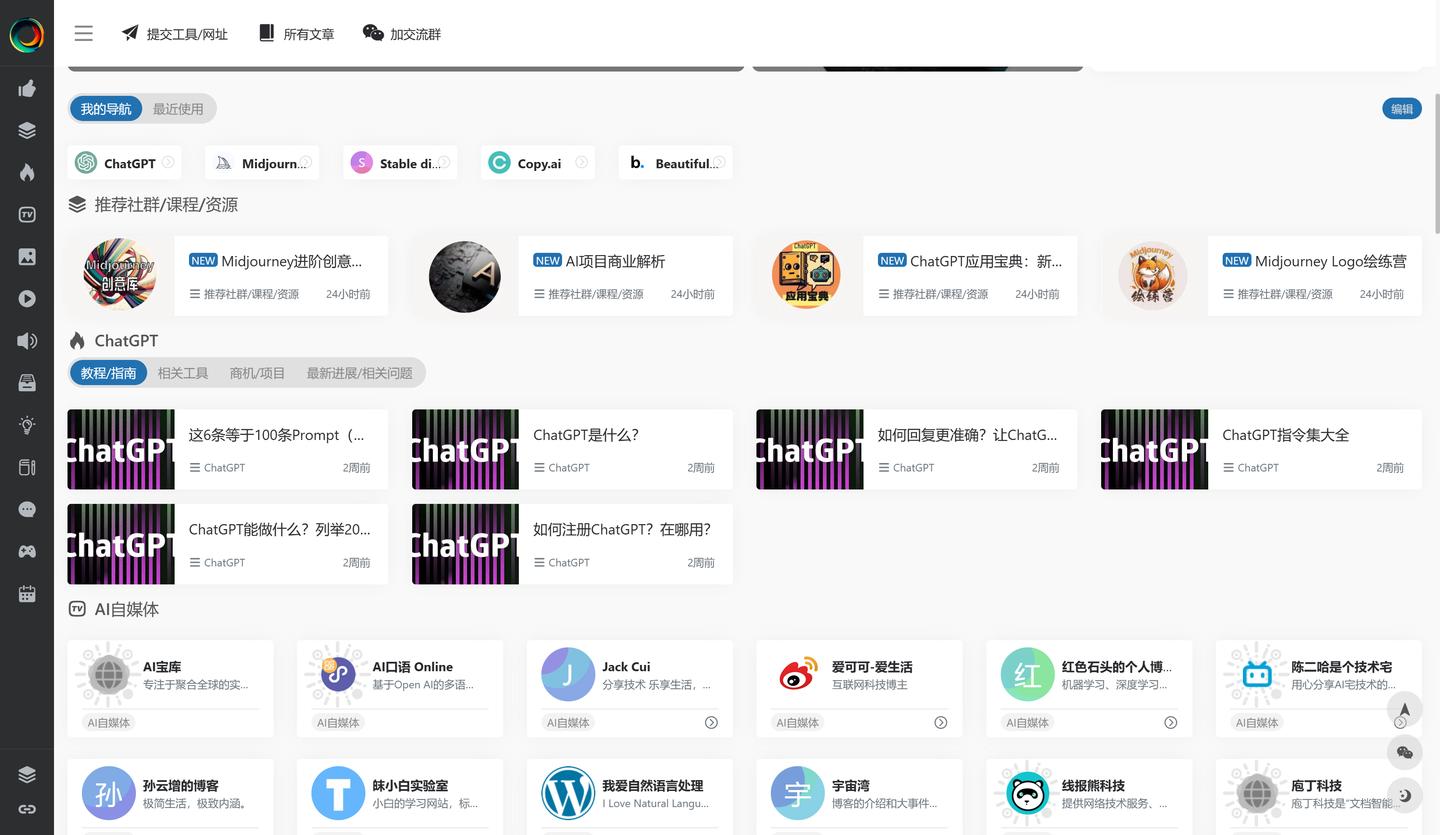Open the arrow on the Jack Cui card
The height and width of the screenshot is (835, 1440).
(x=712, y=722)
